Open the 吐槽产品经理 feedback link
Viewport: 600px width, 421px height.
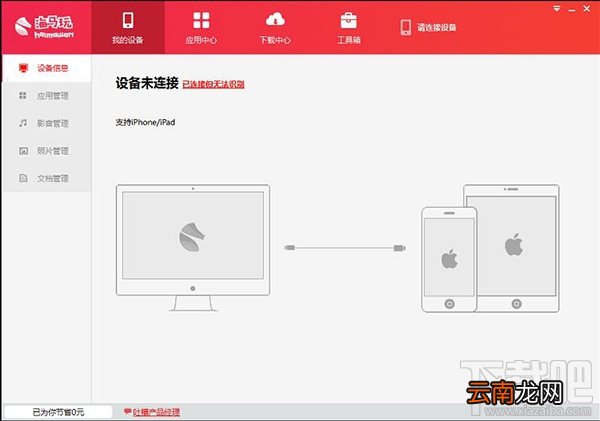point(156,412)
